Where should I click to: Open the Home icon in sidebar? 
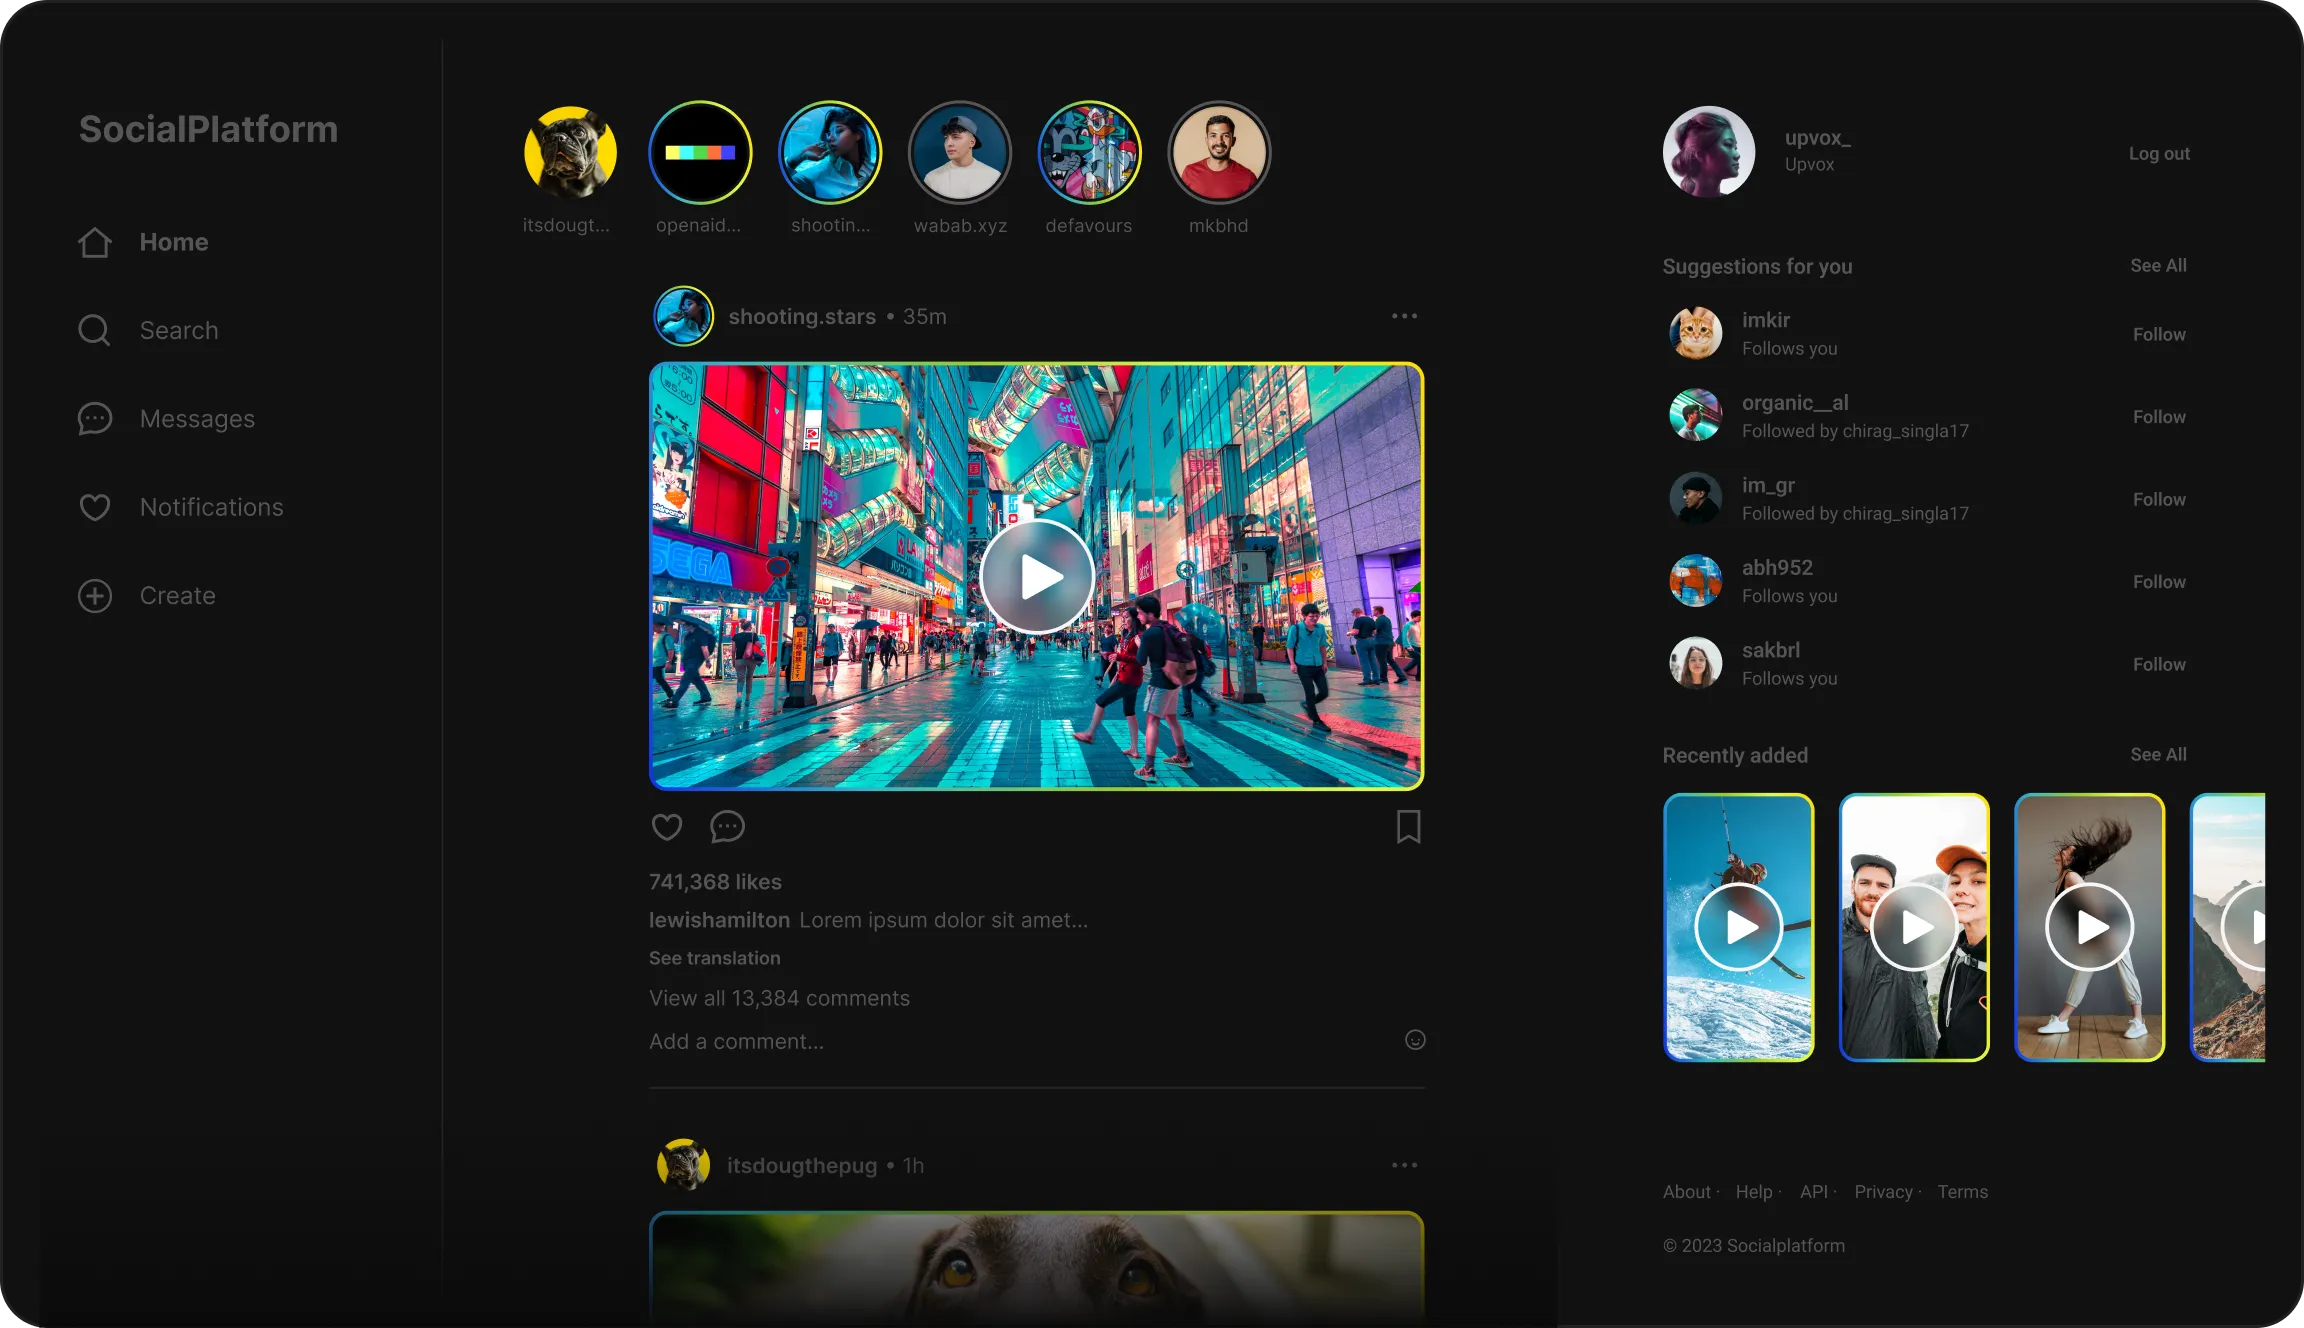coord(95,242)
